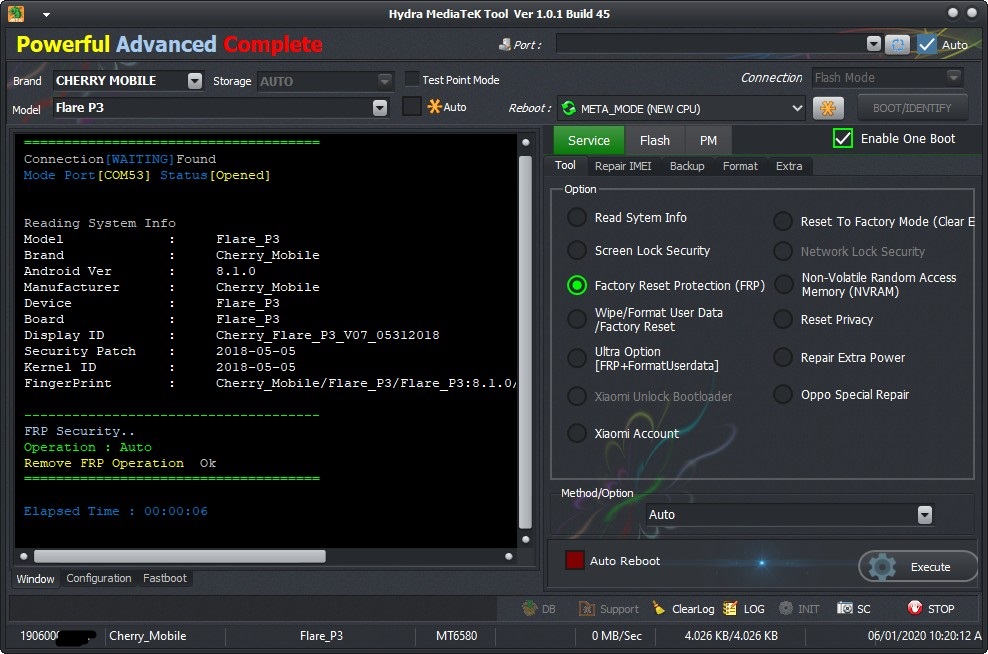This screenshot has width=988, height=654.
Task: Open the LOG viewer icon
Action: tap(731, 609)
